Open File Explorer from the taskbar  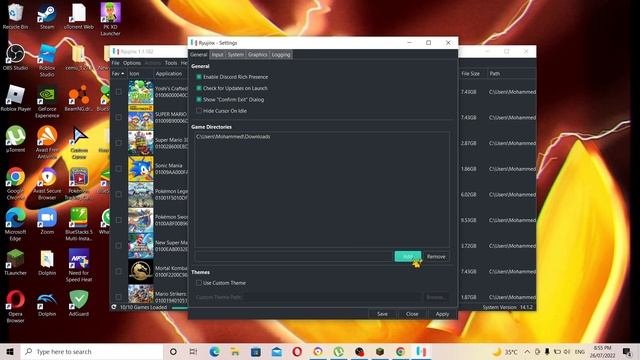(235, 351)
